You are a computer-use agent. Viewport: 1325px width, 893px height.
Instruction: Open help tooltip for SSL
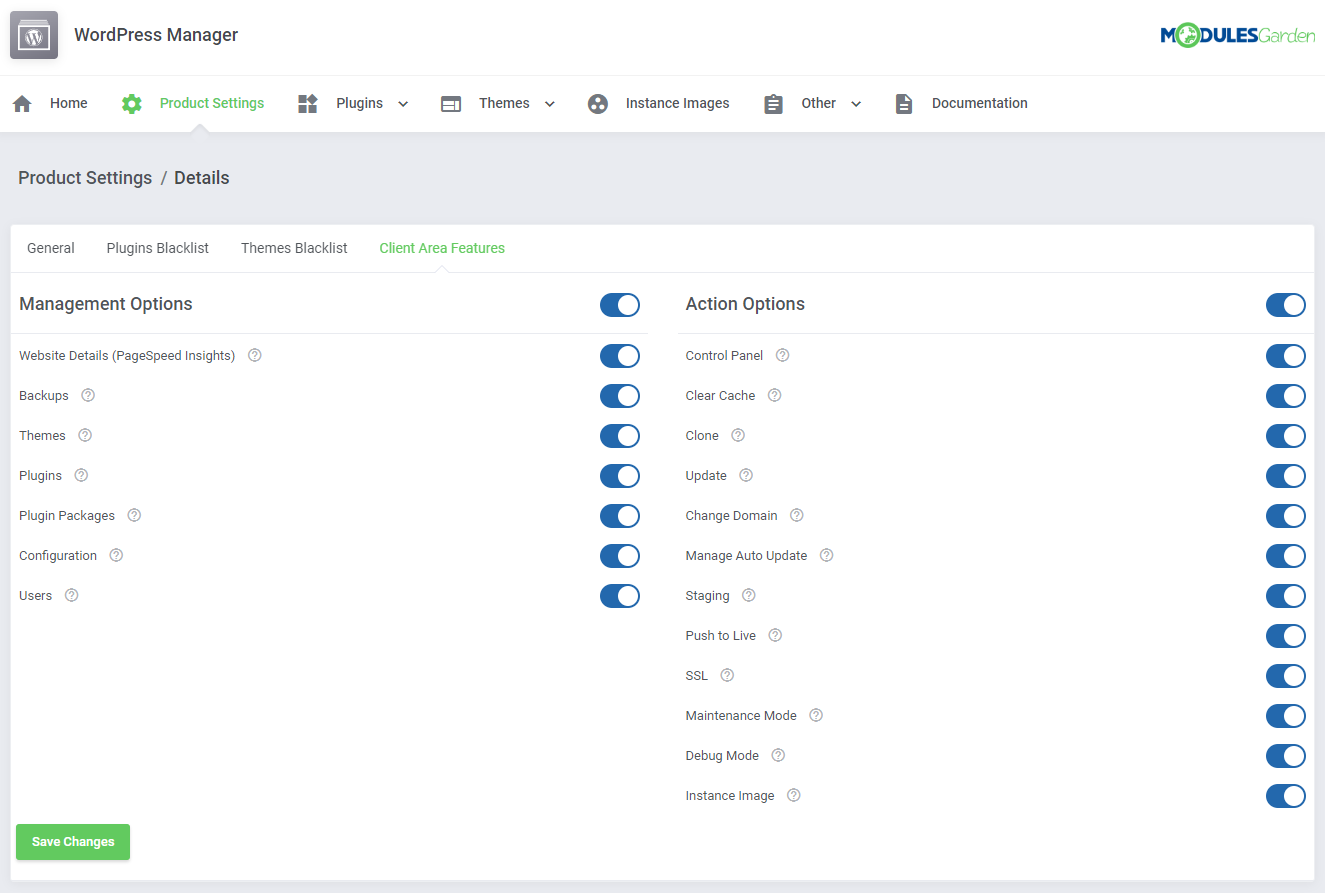pos(727,675)
